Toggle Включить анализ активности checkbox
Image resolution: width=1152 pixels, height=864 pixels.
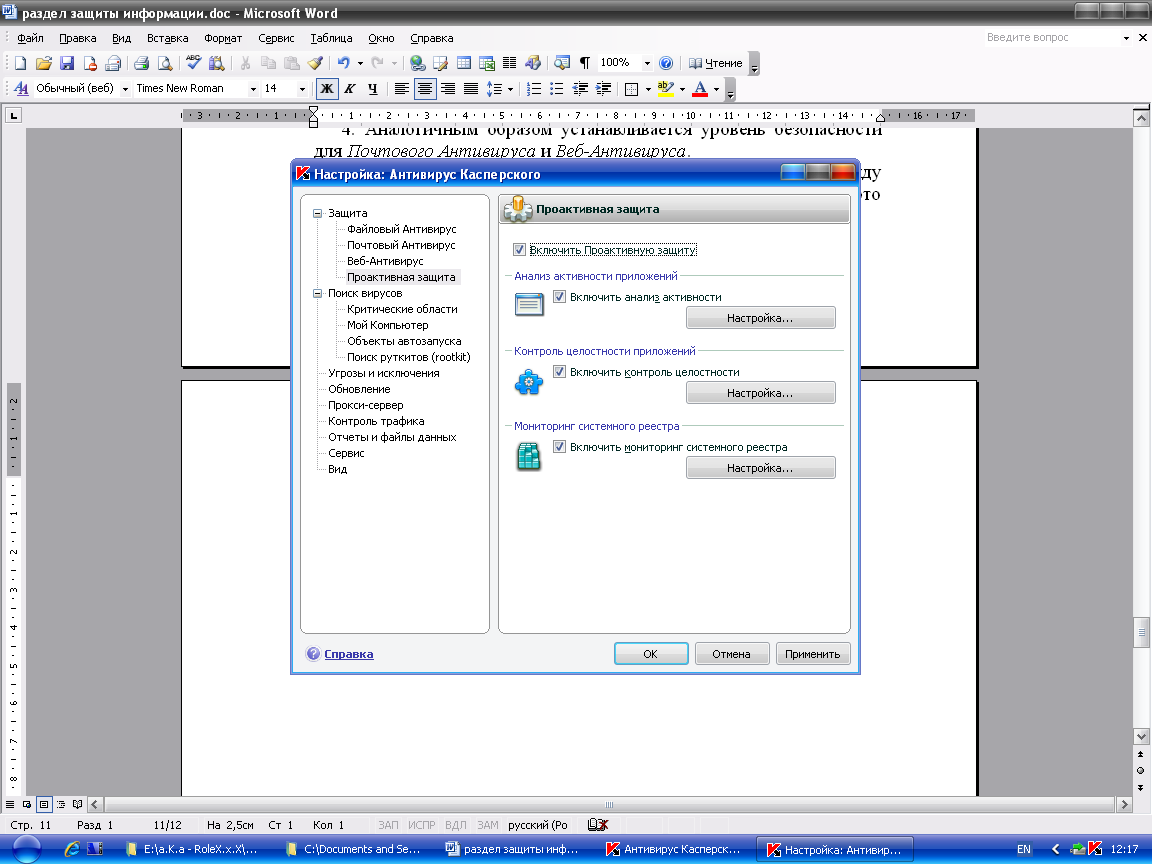[x=559, y=297]
